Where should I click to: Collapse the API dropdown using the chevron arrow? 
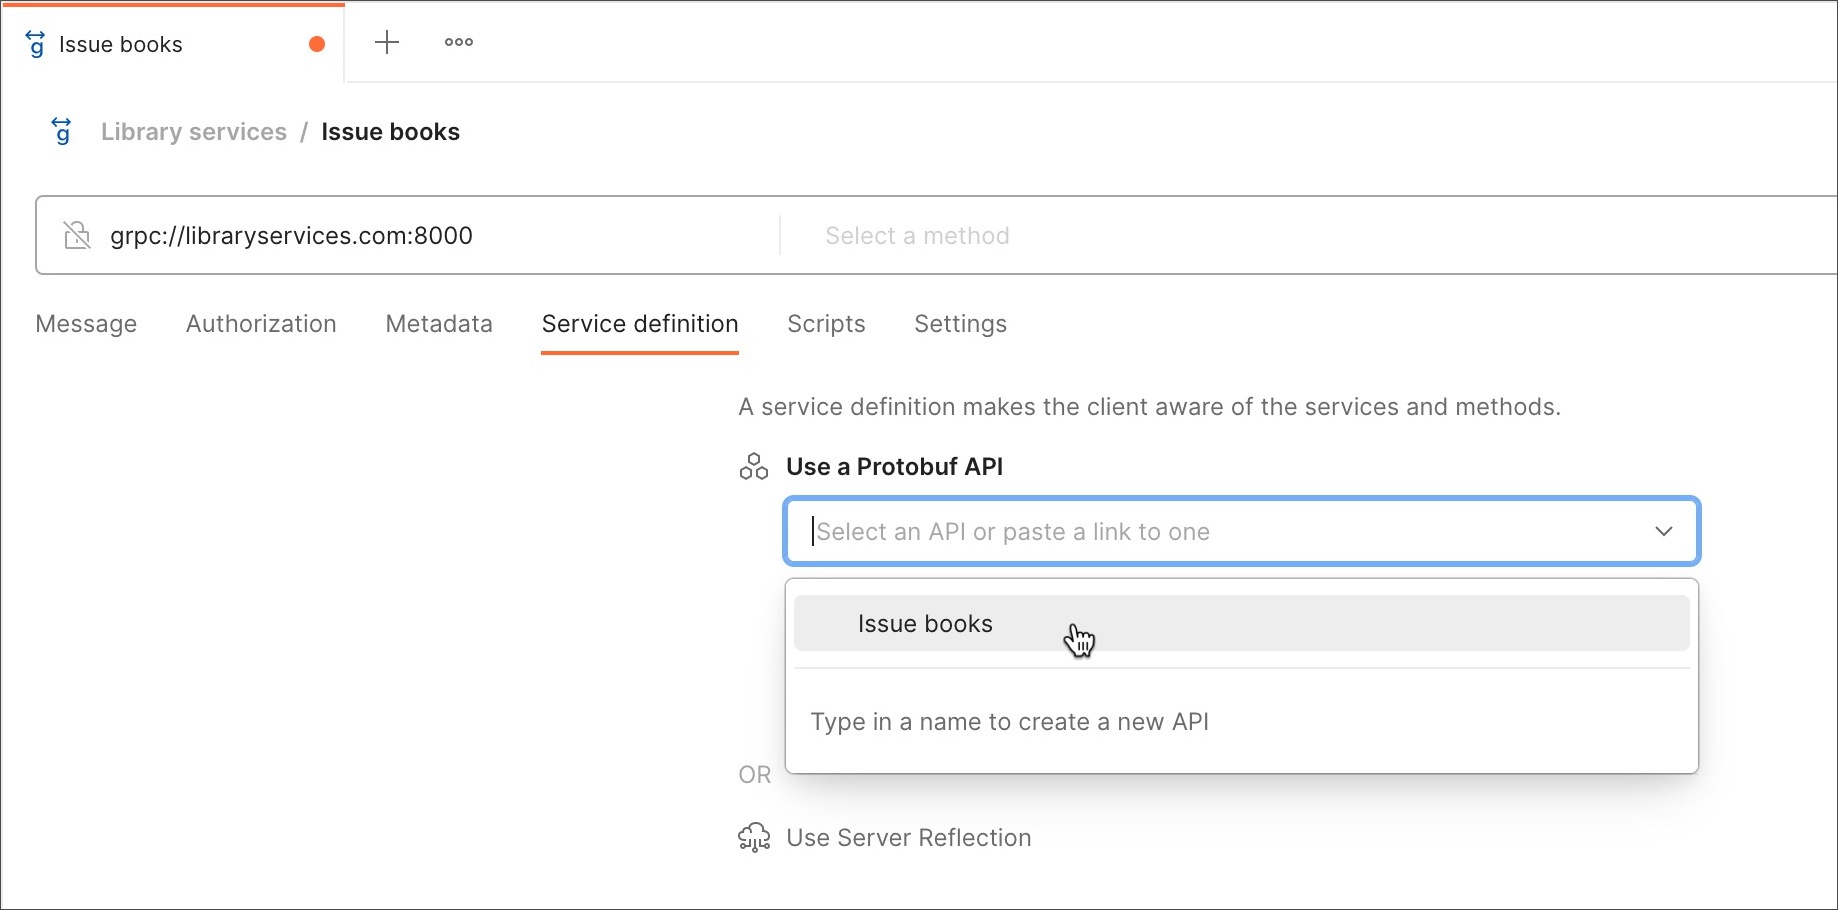(1663, 531)
